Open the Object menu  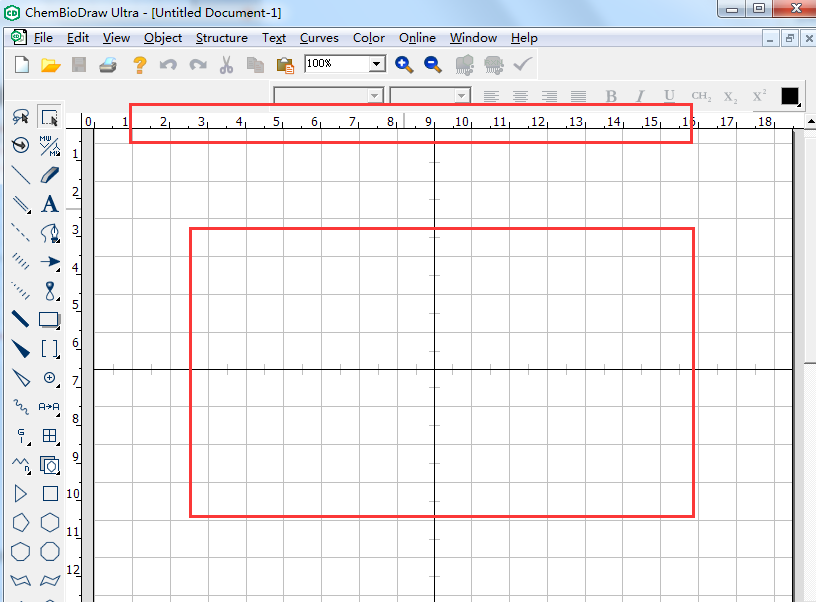(163, 38)
